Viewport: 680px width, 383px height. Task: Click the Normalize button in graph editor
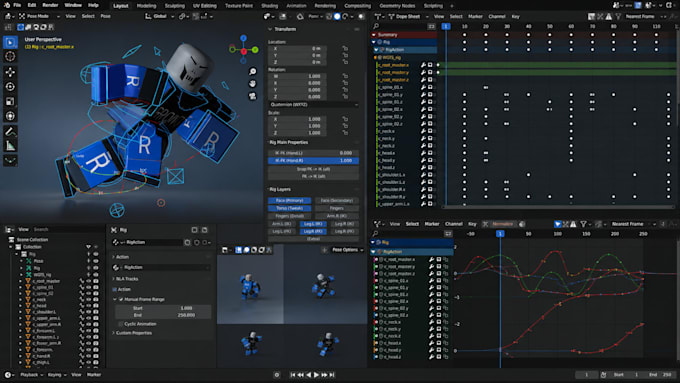click(x=502, y=224)
